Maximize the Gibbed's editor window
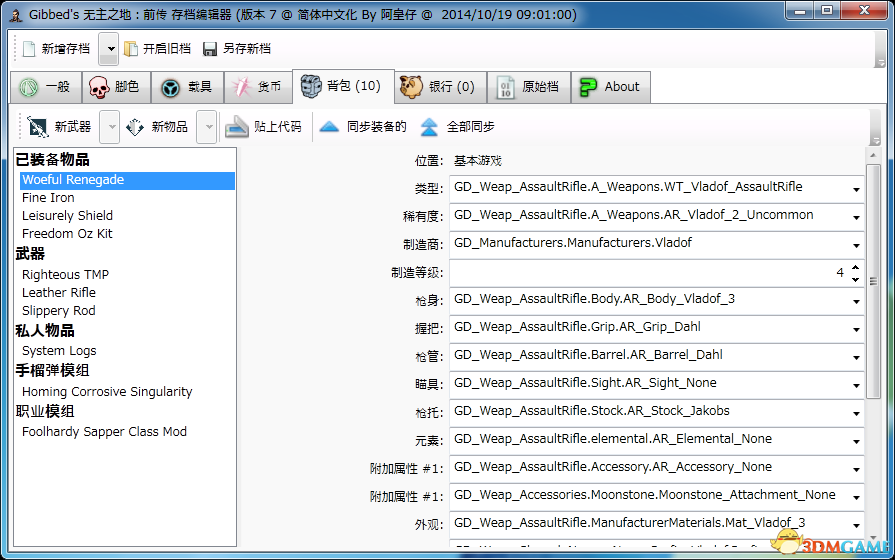Image resolution: width=895 pixels, height=560 pixels. pyautogui.click(x=827, y=11)
